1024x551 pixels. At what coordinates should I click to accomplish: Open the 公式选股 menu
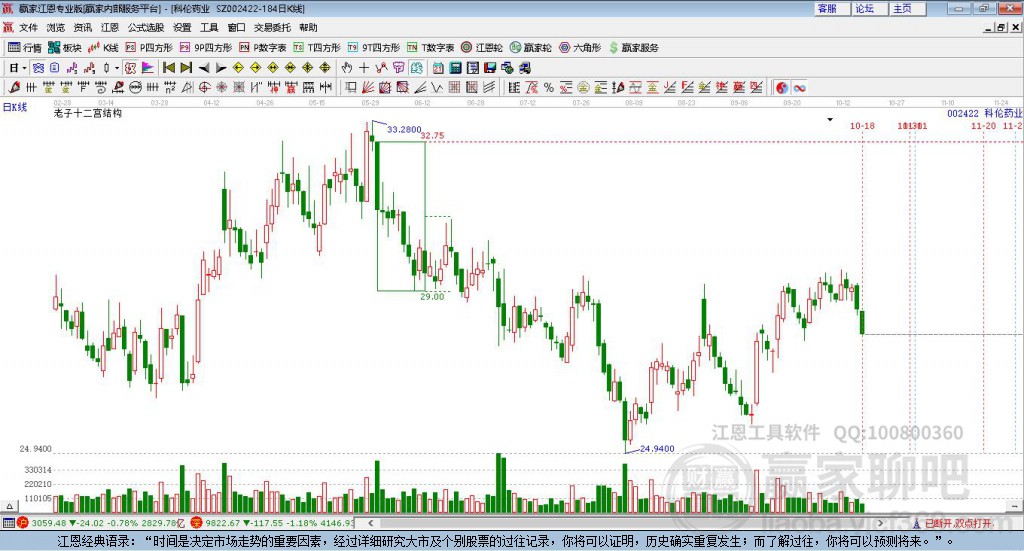(x=146, y=27)
